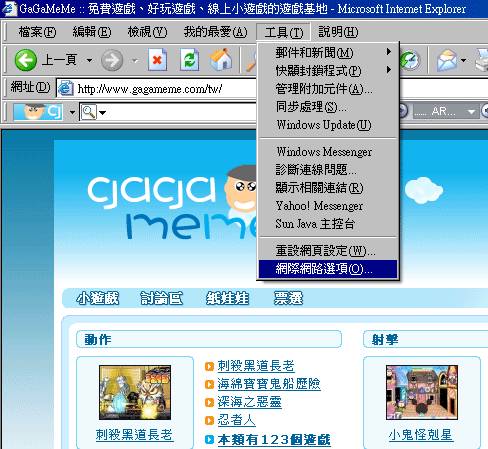This screenshot has height=449, width=488.
Task: Choose 顯示相關連結(R) from the menu
Action: 328,188
